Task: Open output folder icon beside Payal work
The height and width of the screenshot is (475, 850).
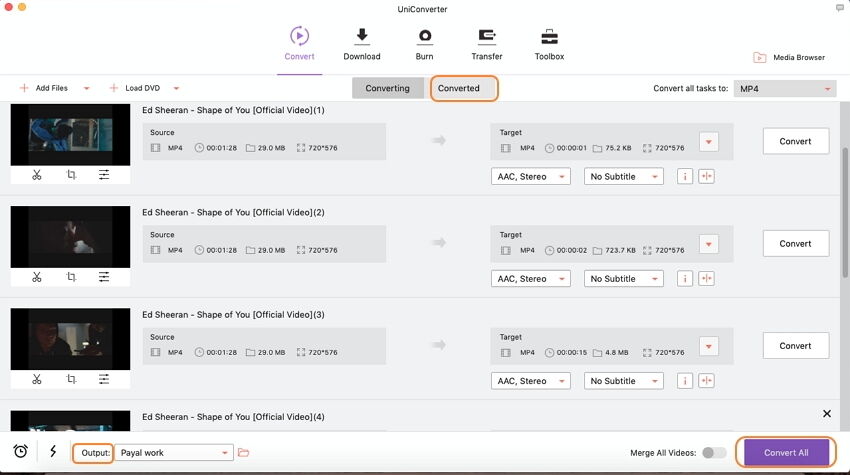Action: [x=243, y=452]
